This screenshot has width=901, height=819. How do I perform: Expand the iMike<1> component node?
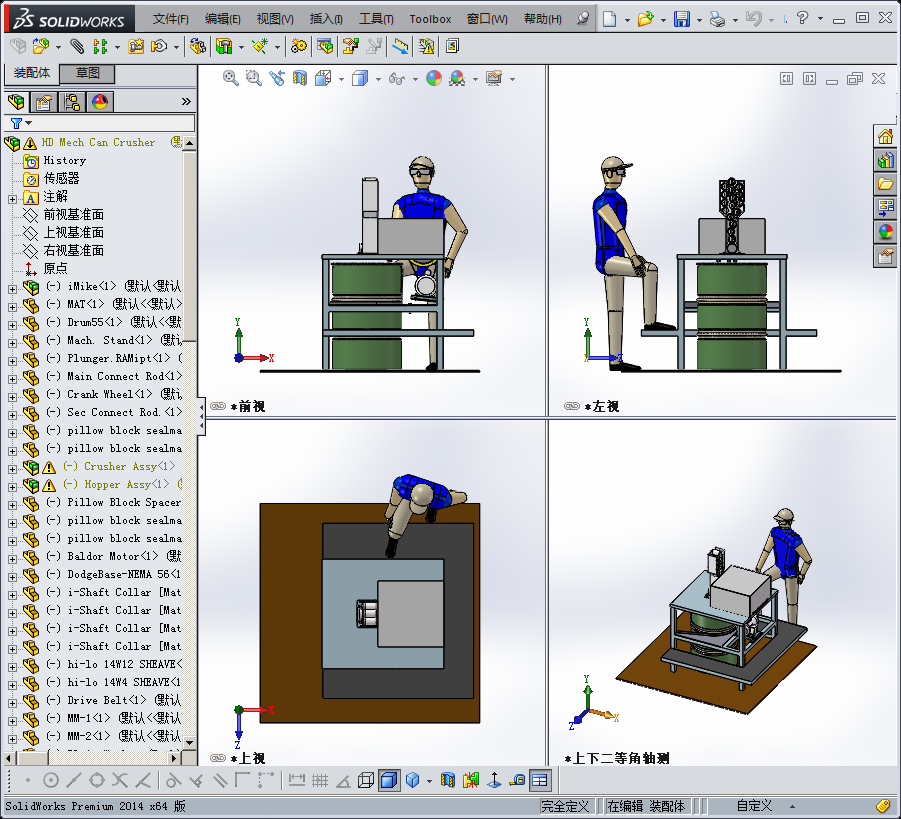[12, 289]
